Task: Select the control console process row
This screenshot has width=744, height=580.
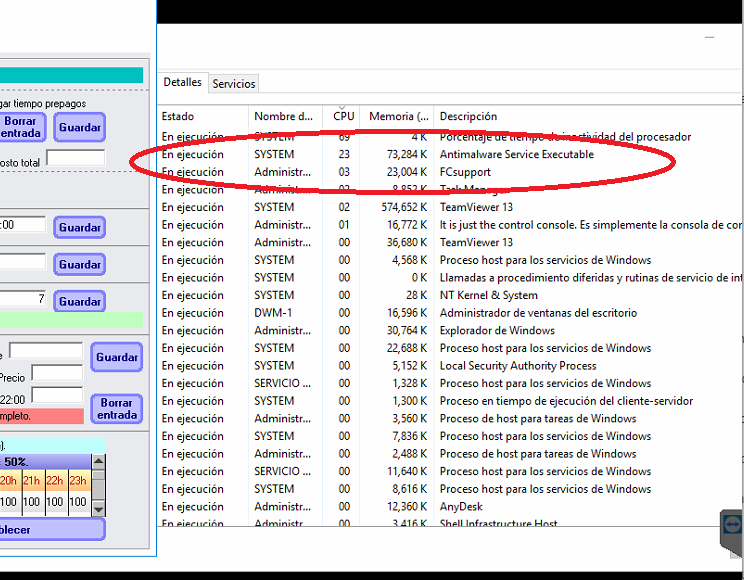Action: (x=450, y=225)
